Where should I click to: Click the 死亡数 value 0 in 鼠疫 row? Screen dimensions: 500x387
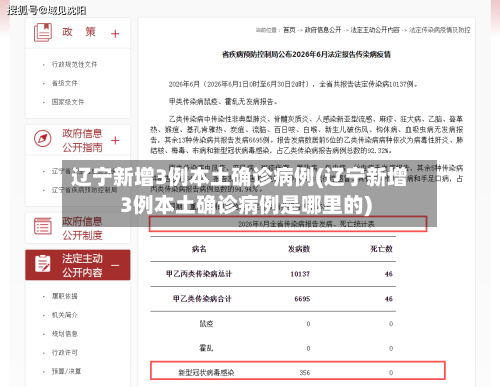[391, 324]
